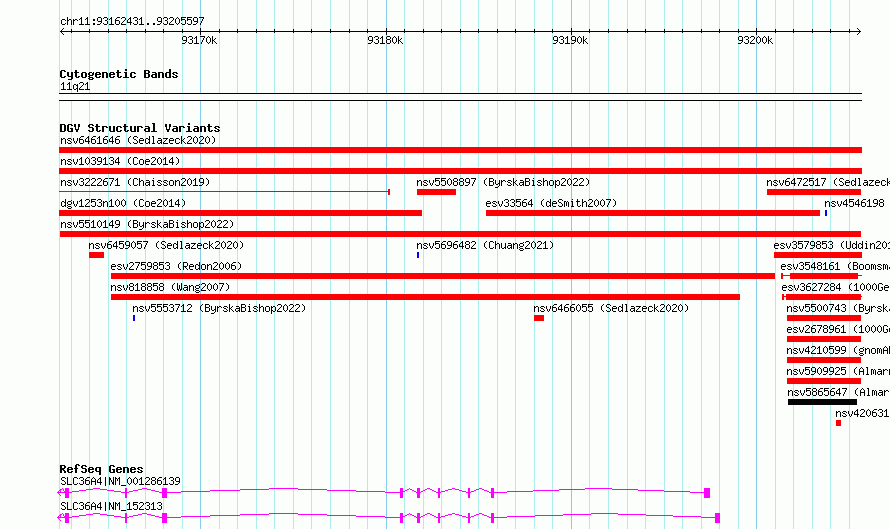Open the esv33564 (deSmith2007) label

point(551,203)
